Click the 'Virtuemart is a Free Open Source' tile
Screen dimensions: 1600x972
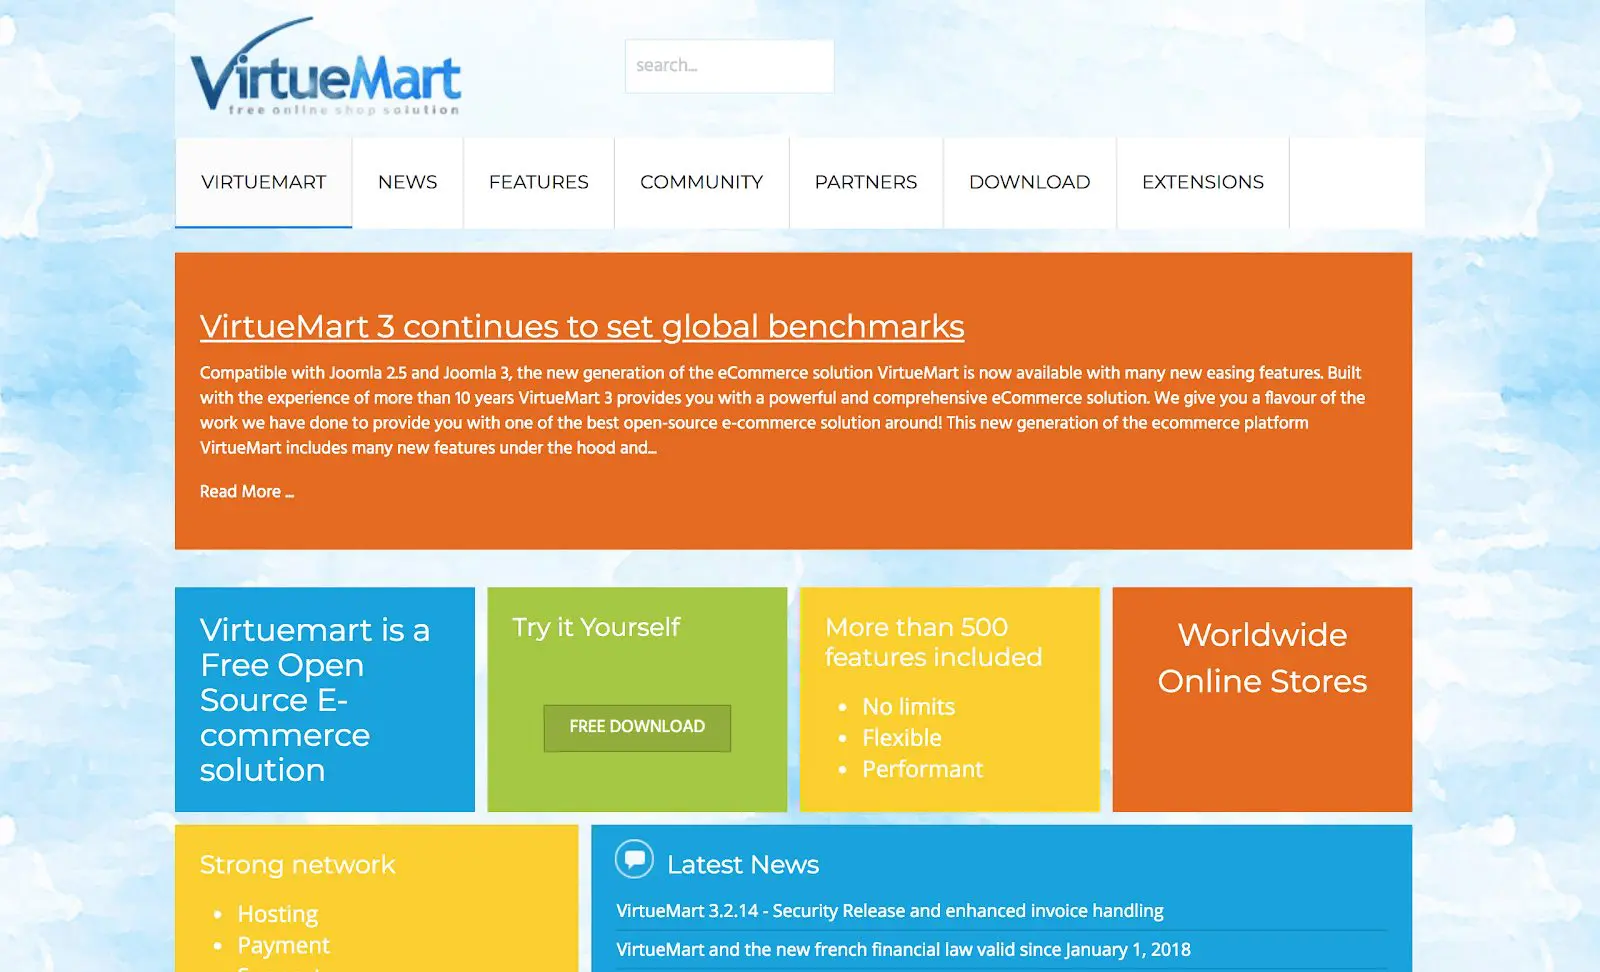325,699
